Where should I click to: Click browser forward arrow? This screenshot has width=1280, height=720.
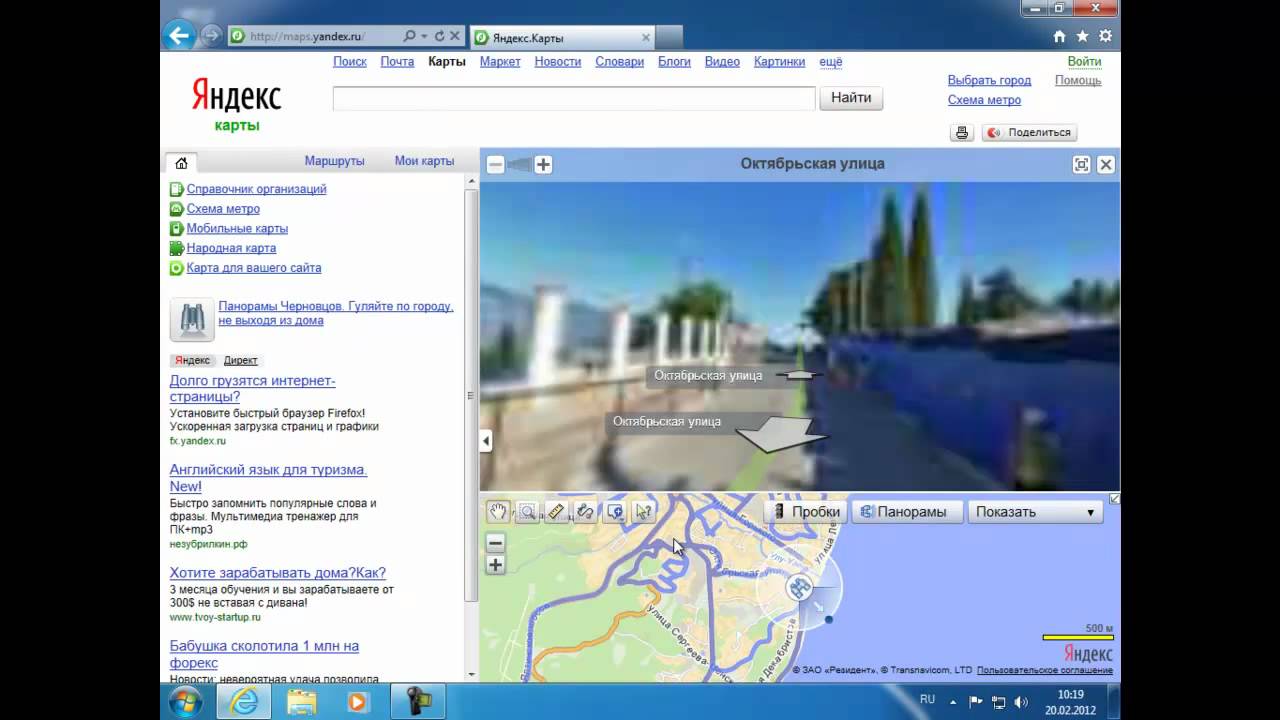[211, 36]
